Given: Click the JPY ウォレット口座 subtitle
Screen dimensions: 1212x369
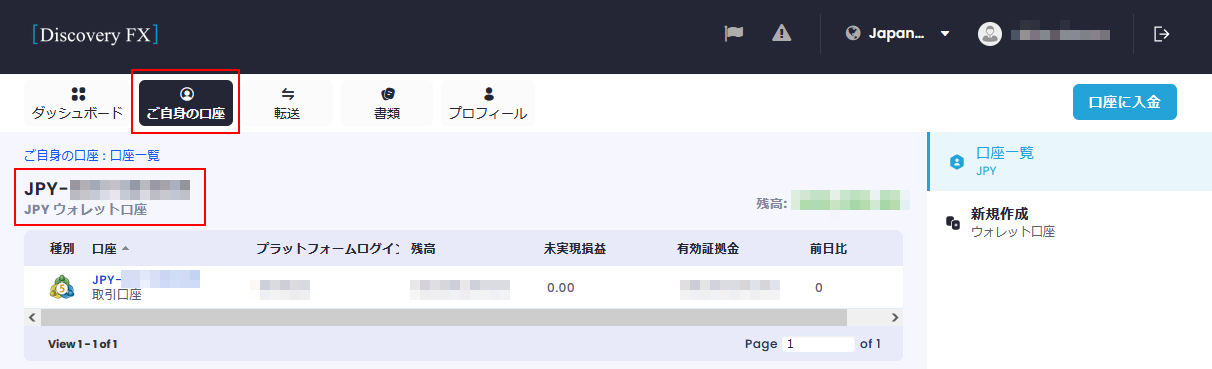Looking at the screenshot, I should 85,210.
